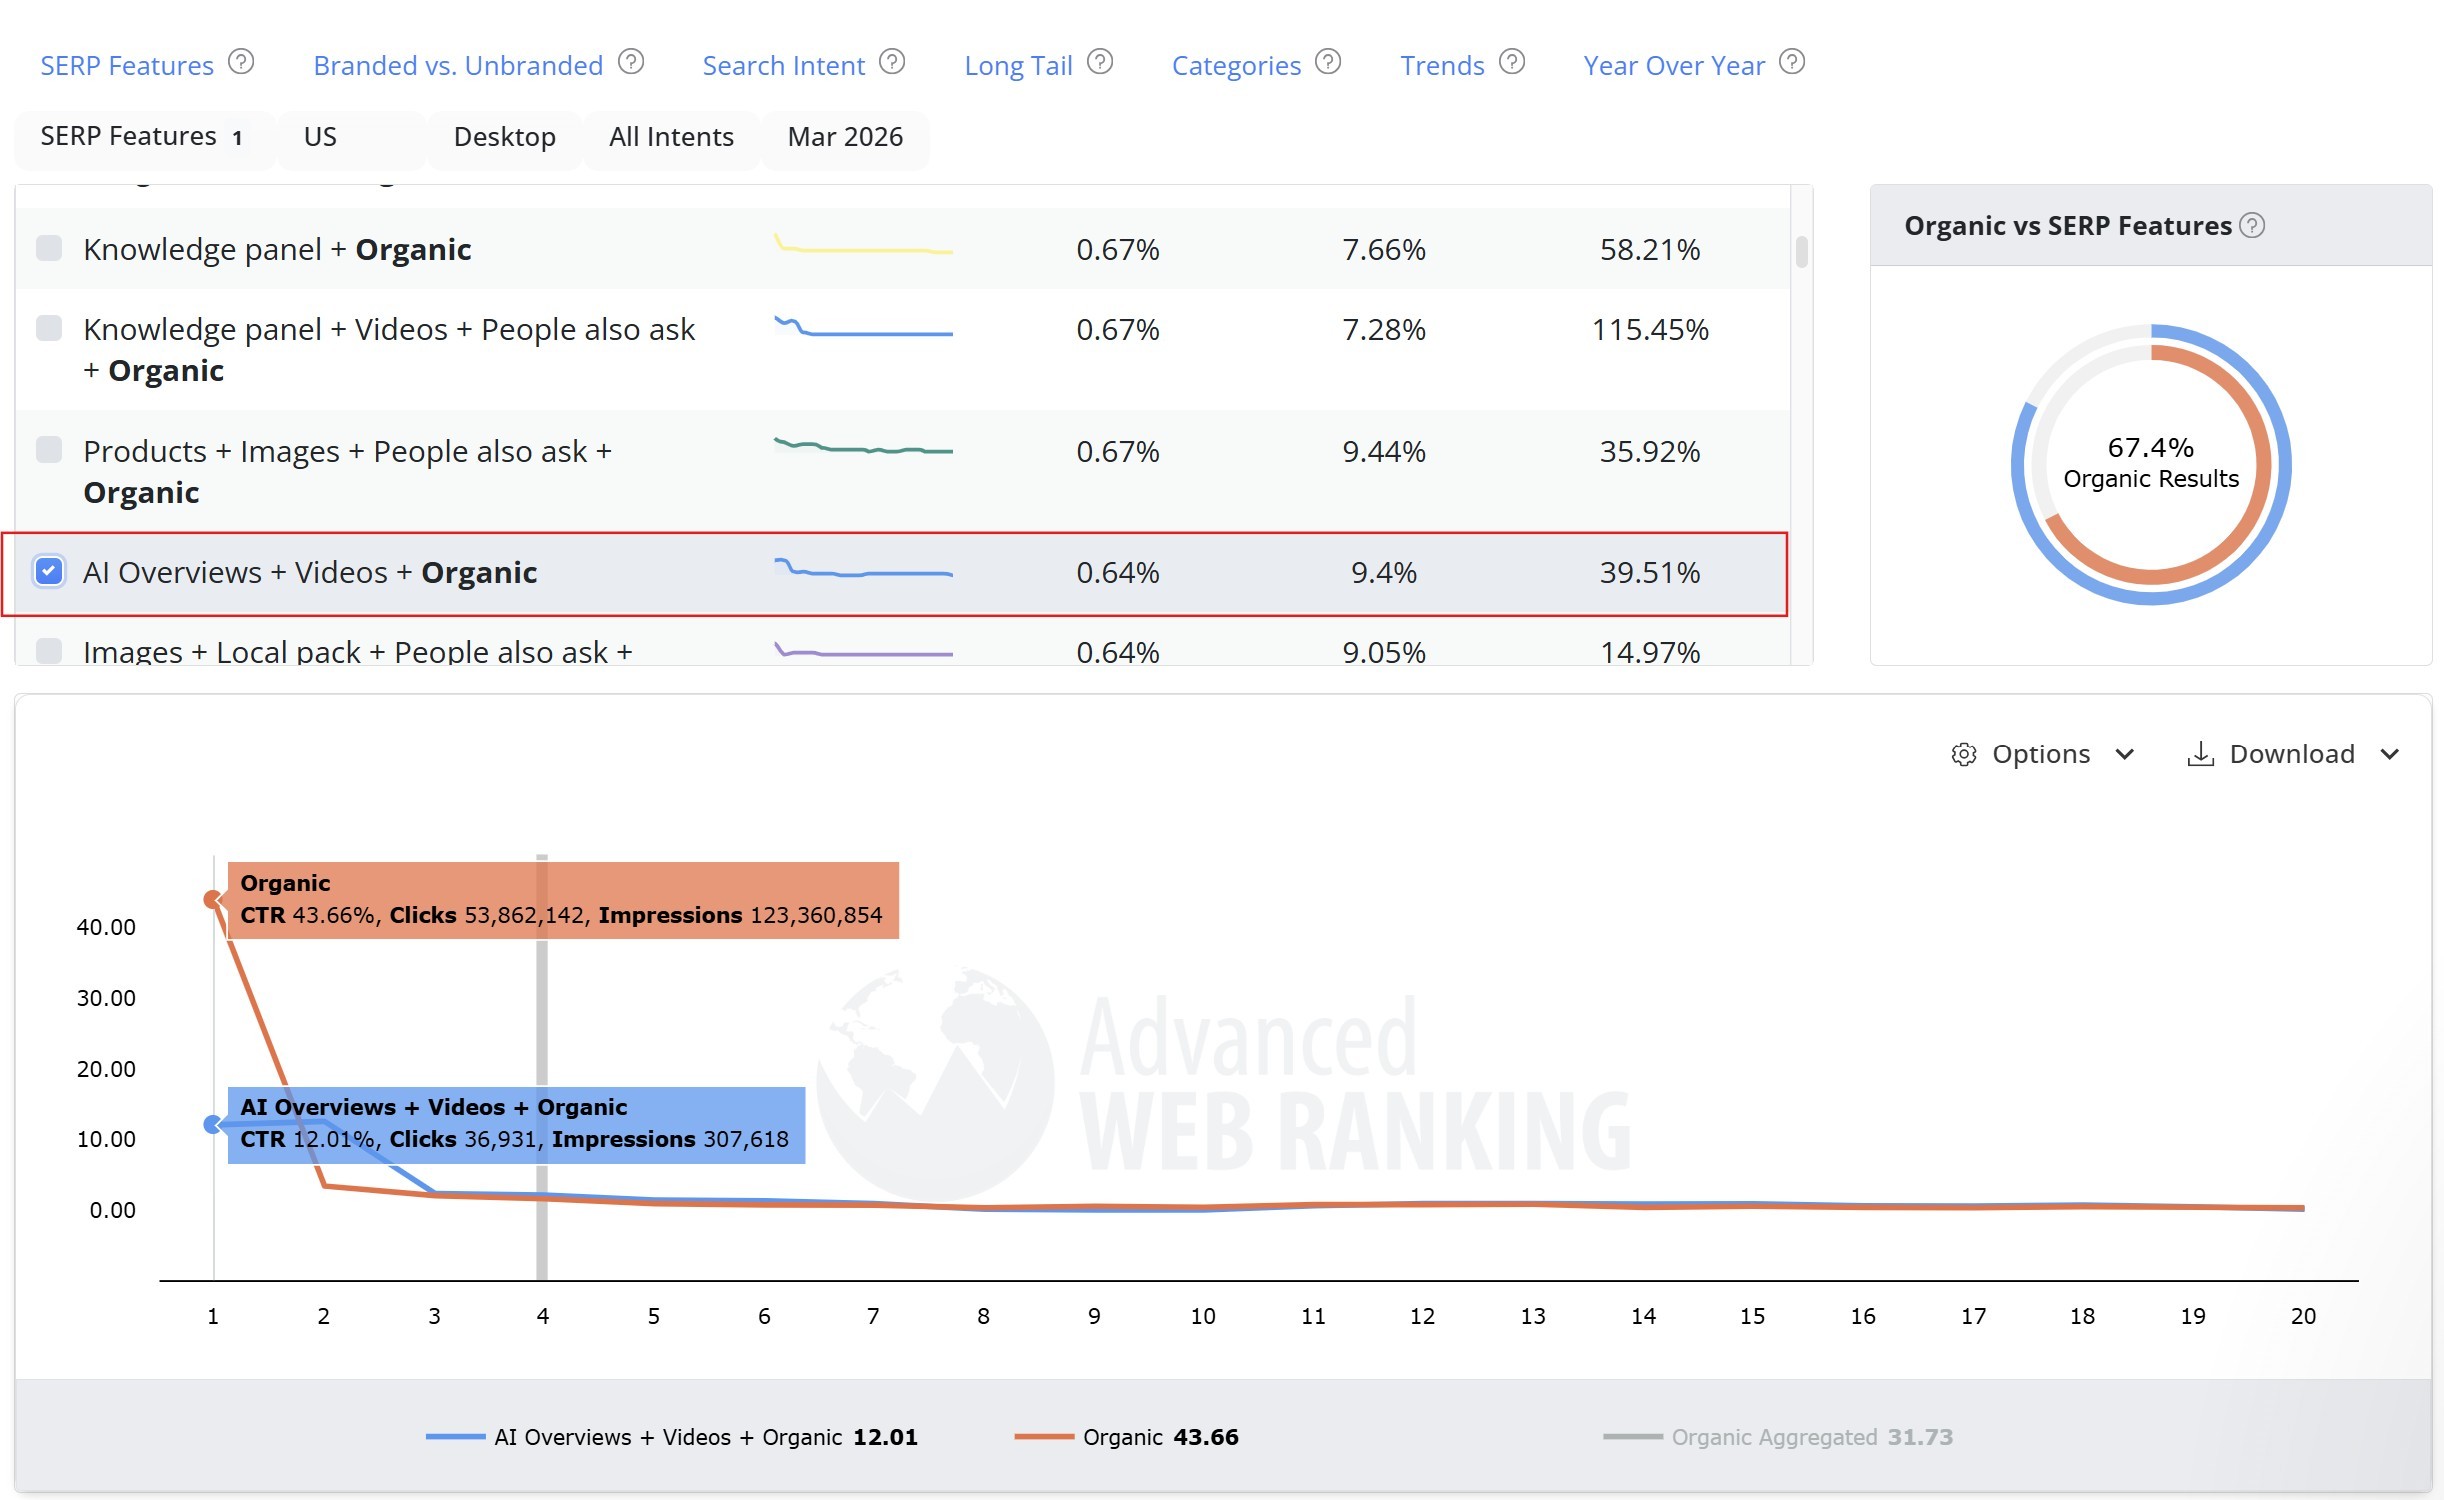Switch to the Trends tab
2444x1500 pixels.
pos(1442,66)
